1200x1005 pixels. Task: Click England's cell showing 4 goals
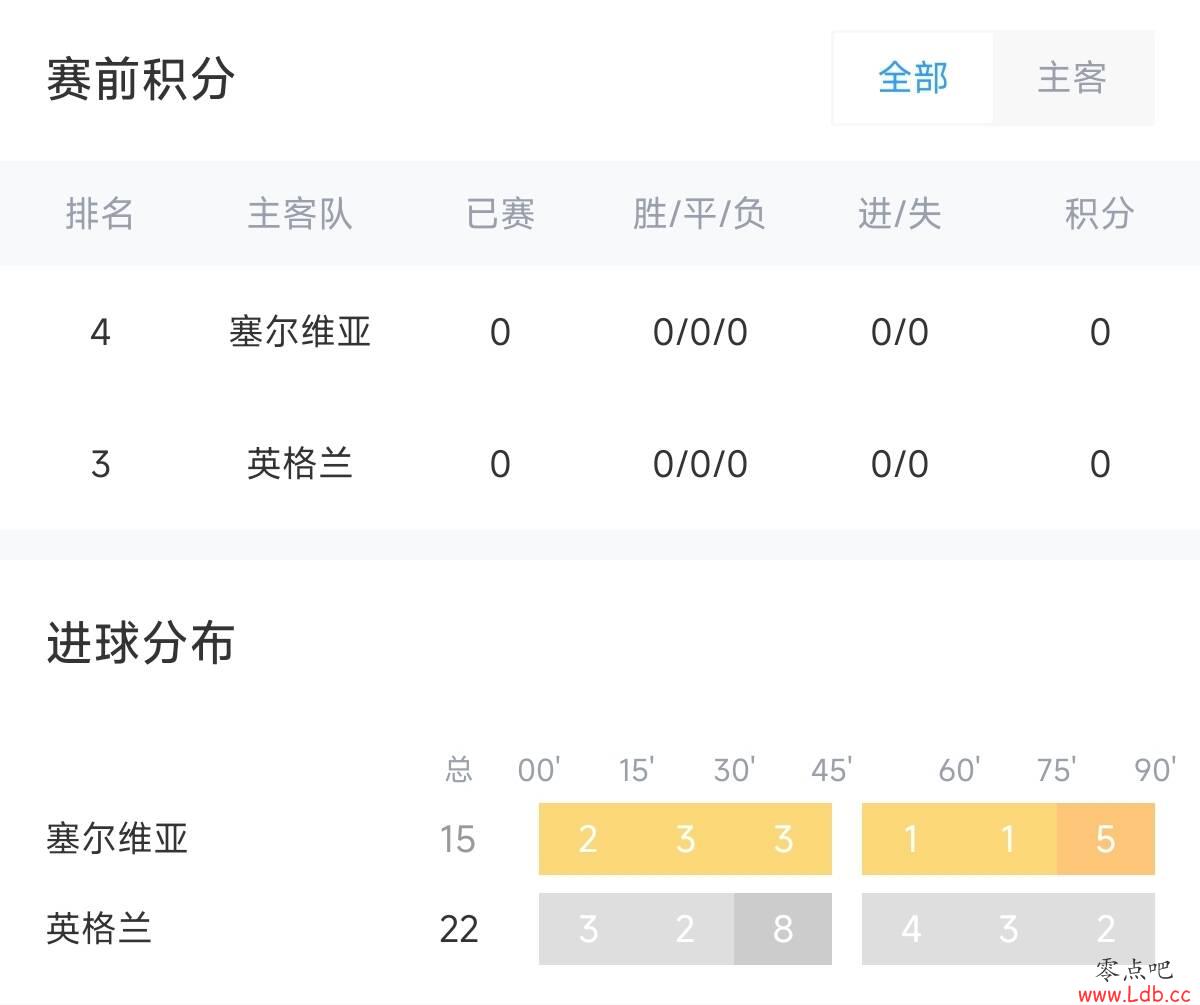(x=910, y=929)
